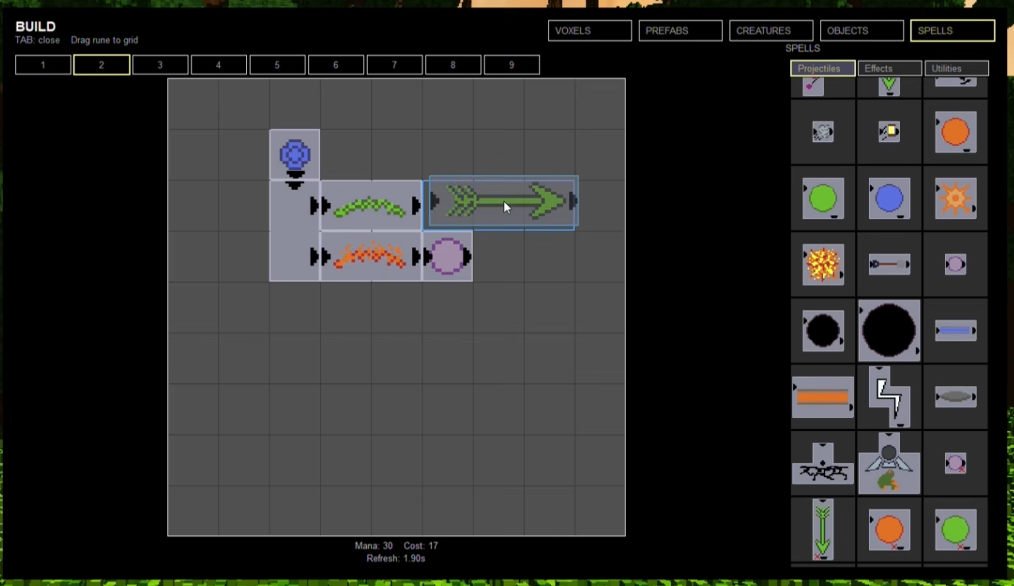Pick the yellow light flash rune
Image resolution: width=1014 pixels, height=586 pixels.
(889, 132)
